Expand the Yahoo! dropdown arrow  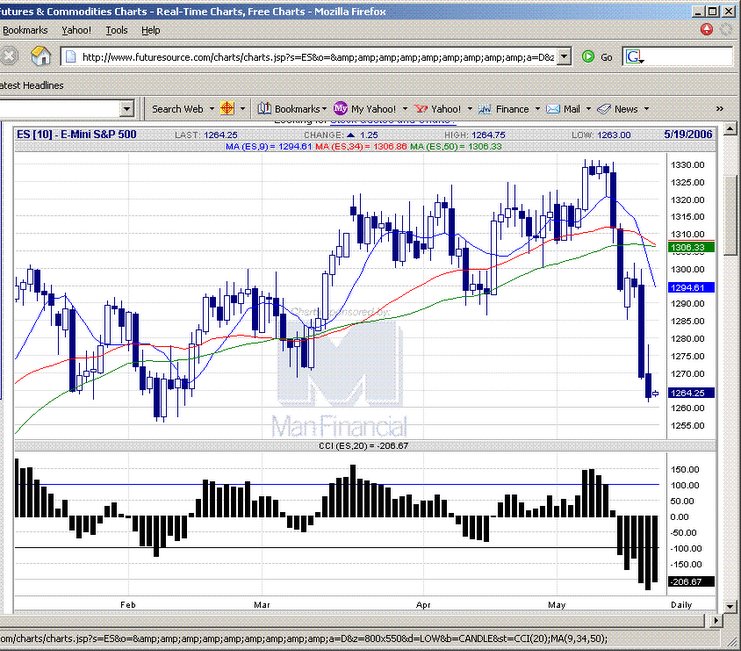pos(470,109)
